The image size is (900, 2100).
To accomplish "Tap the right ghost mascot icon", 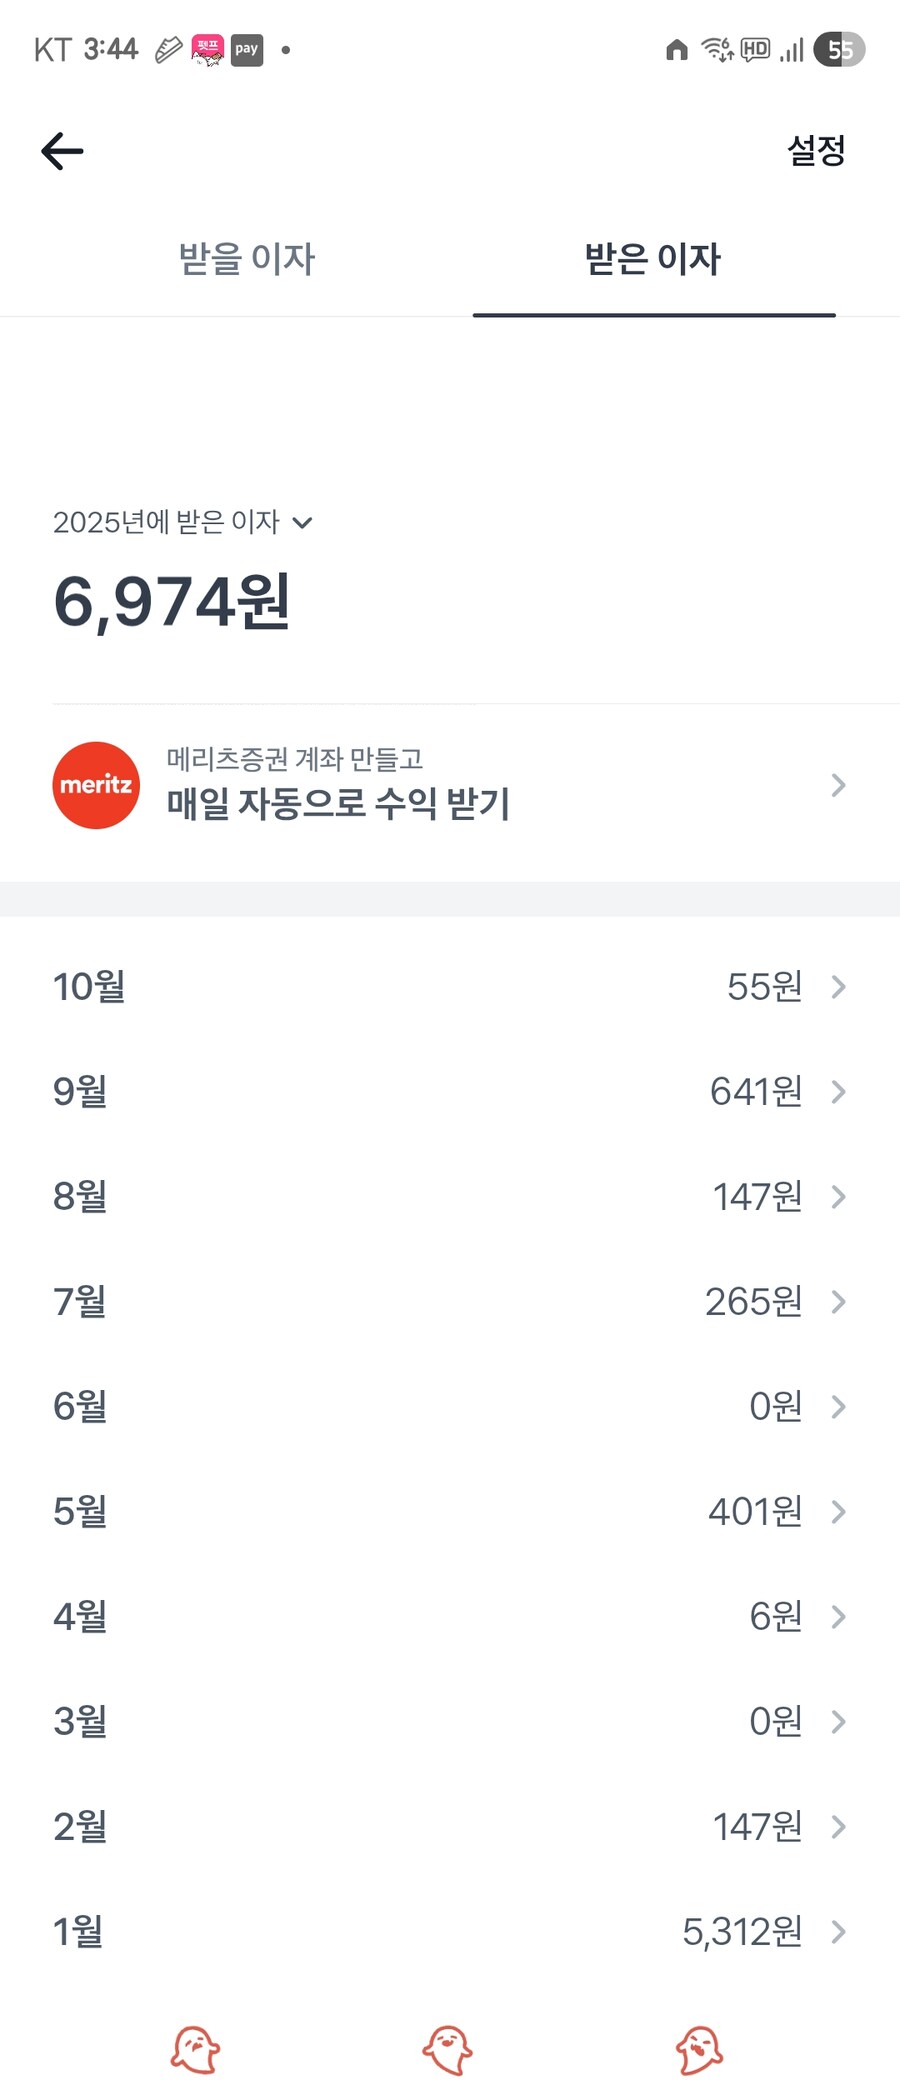I will 699,2050.
